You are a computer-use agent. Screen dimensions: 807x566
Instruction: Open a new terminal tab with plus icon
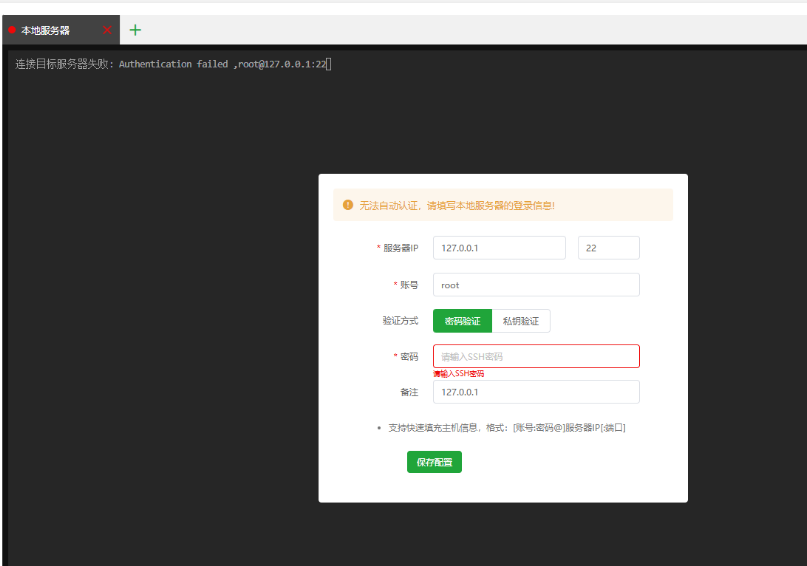pos(135,30)
